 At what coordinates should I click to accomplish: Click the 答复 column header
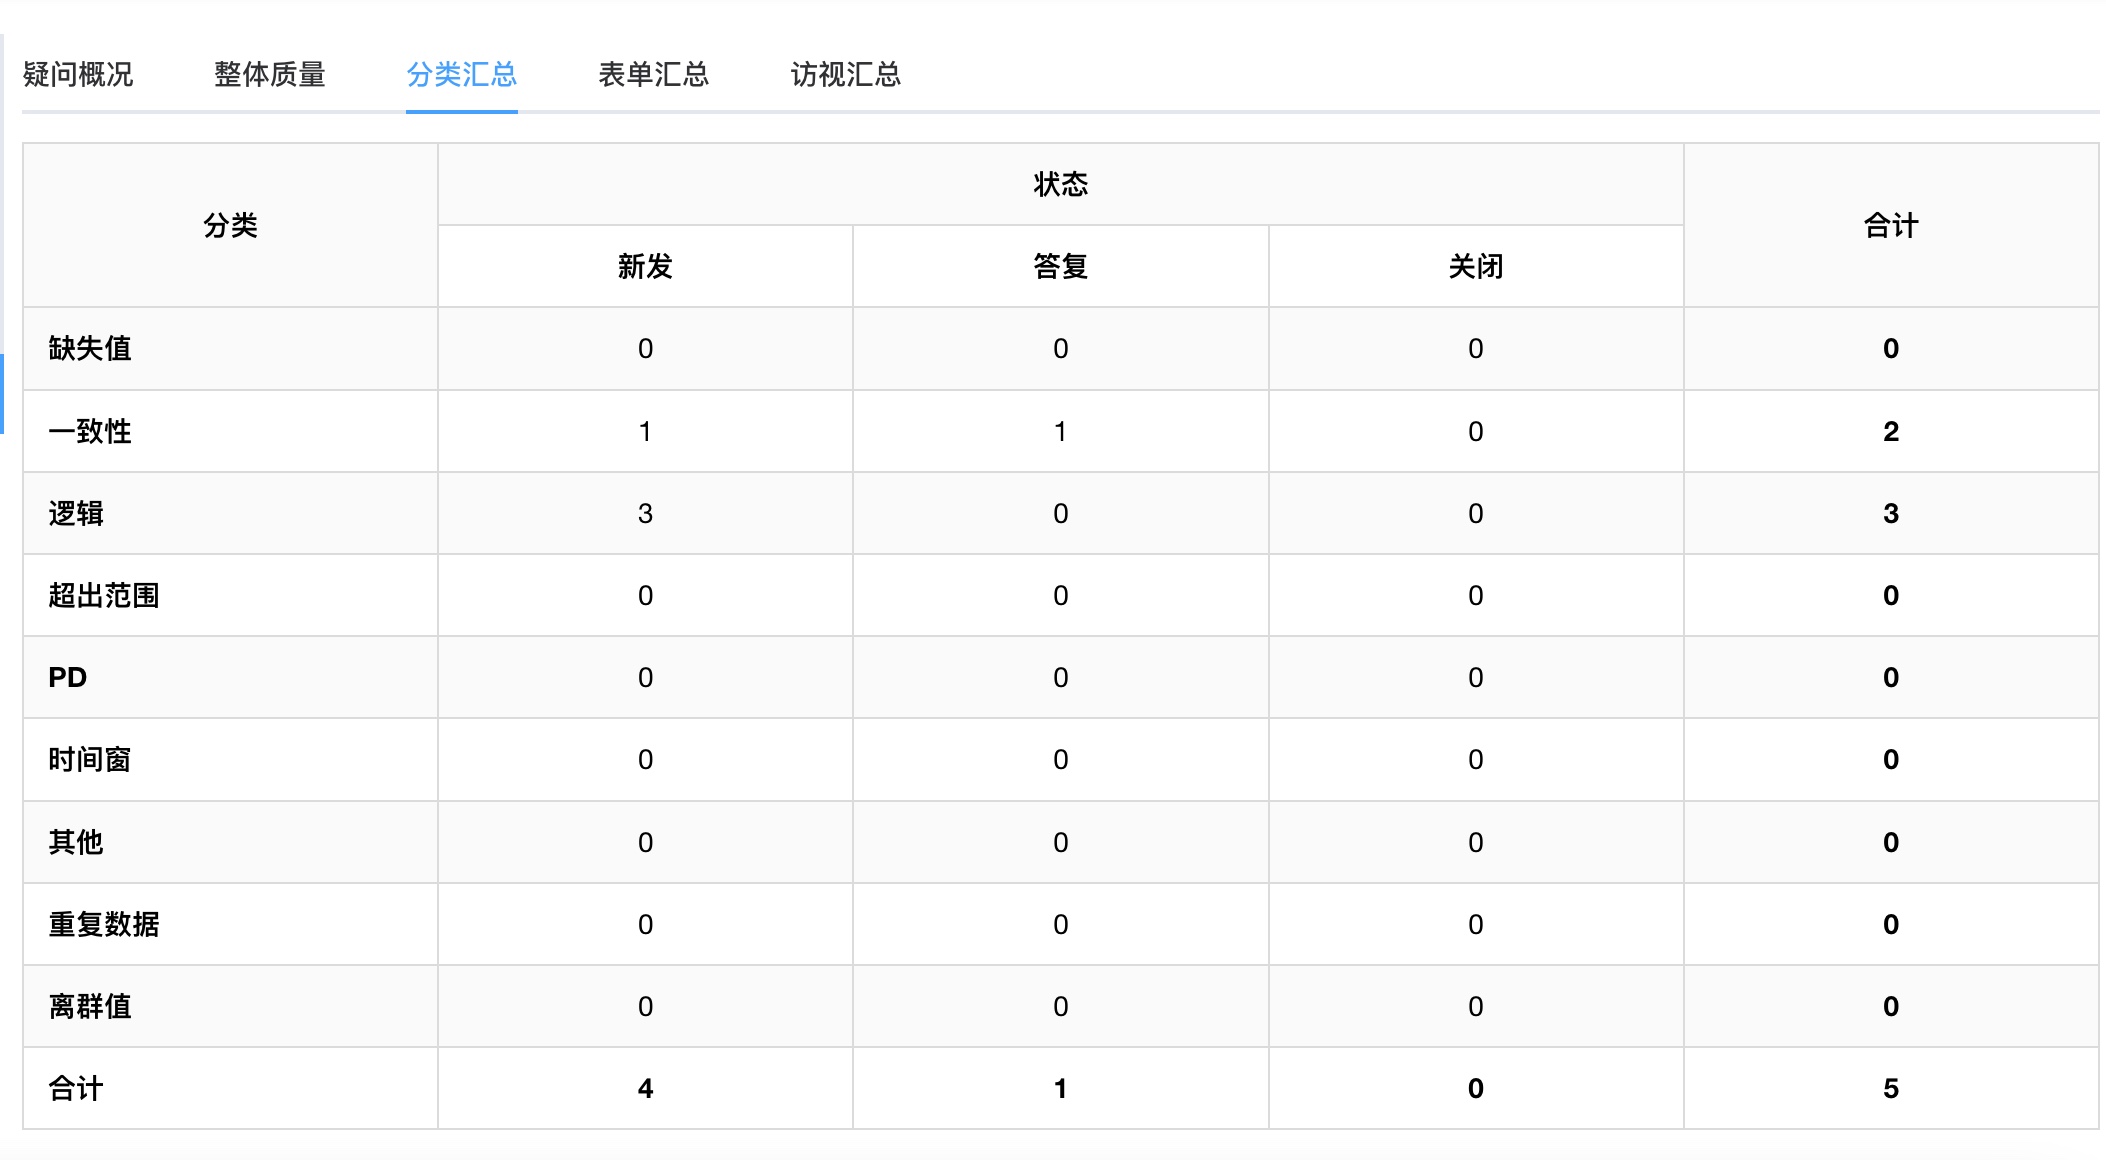[1060, 266]
